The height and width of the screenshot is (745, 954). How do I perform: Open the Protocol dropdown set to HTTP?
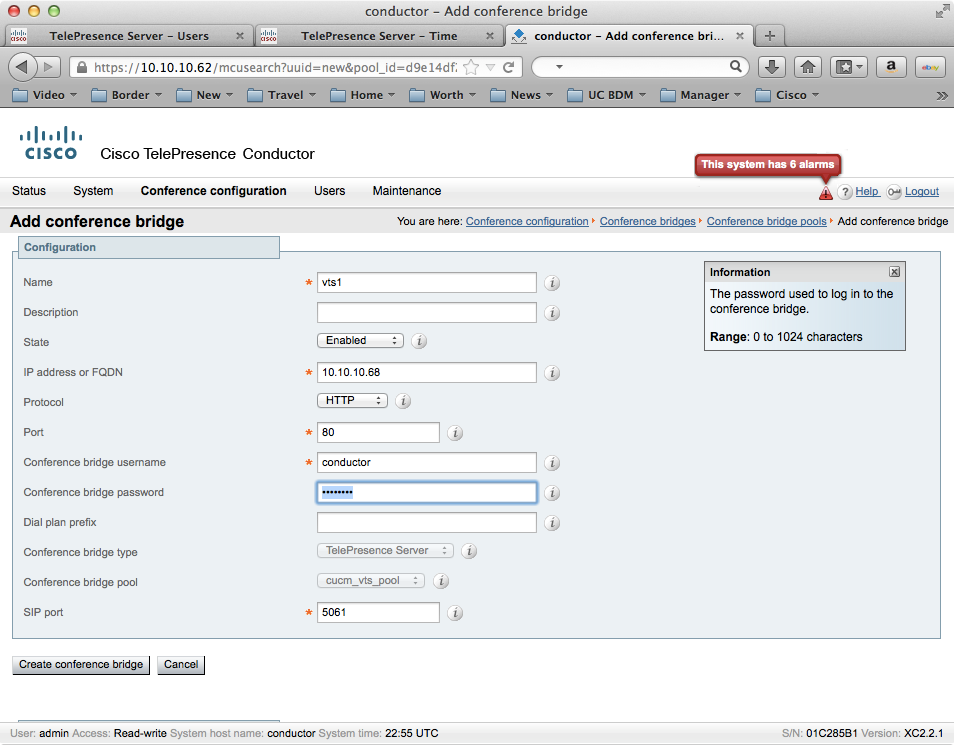(352, 400)
